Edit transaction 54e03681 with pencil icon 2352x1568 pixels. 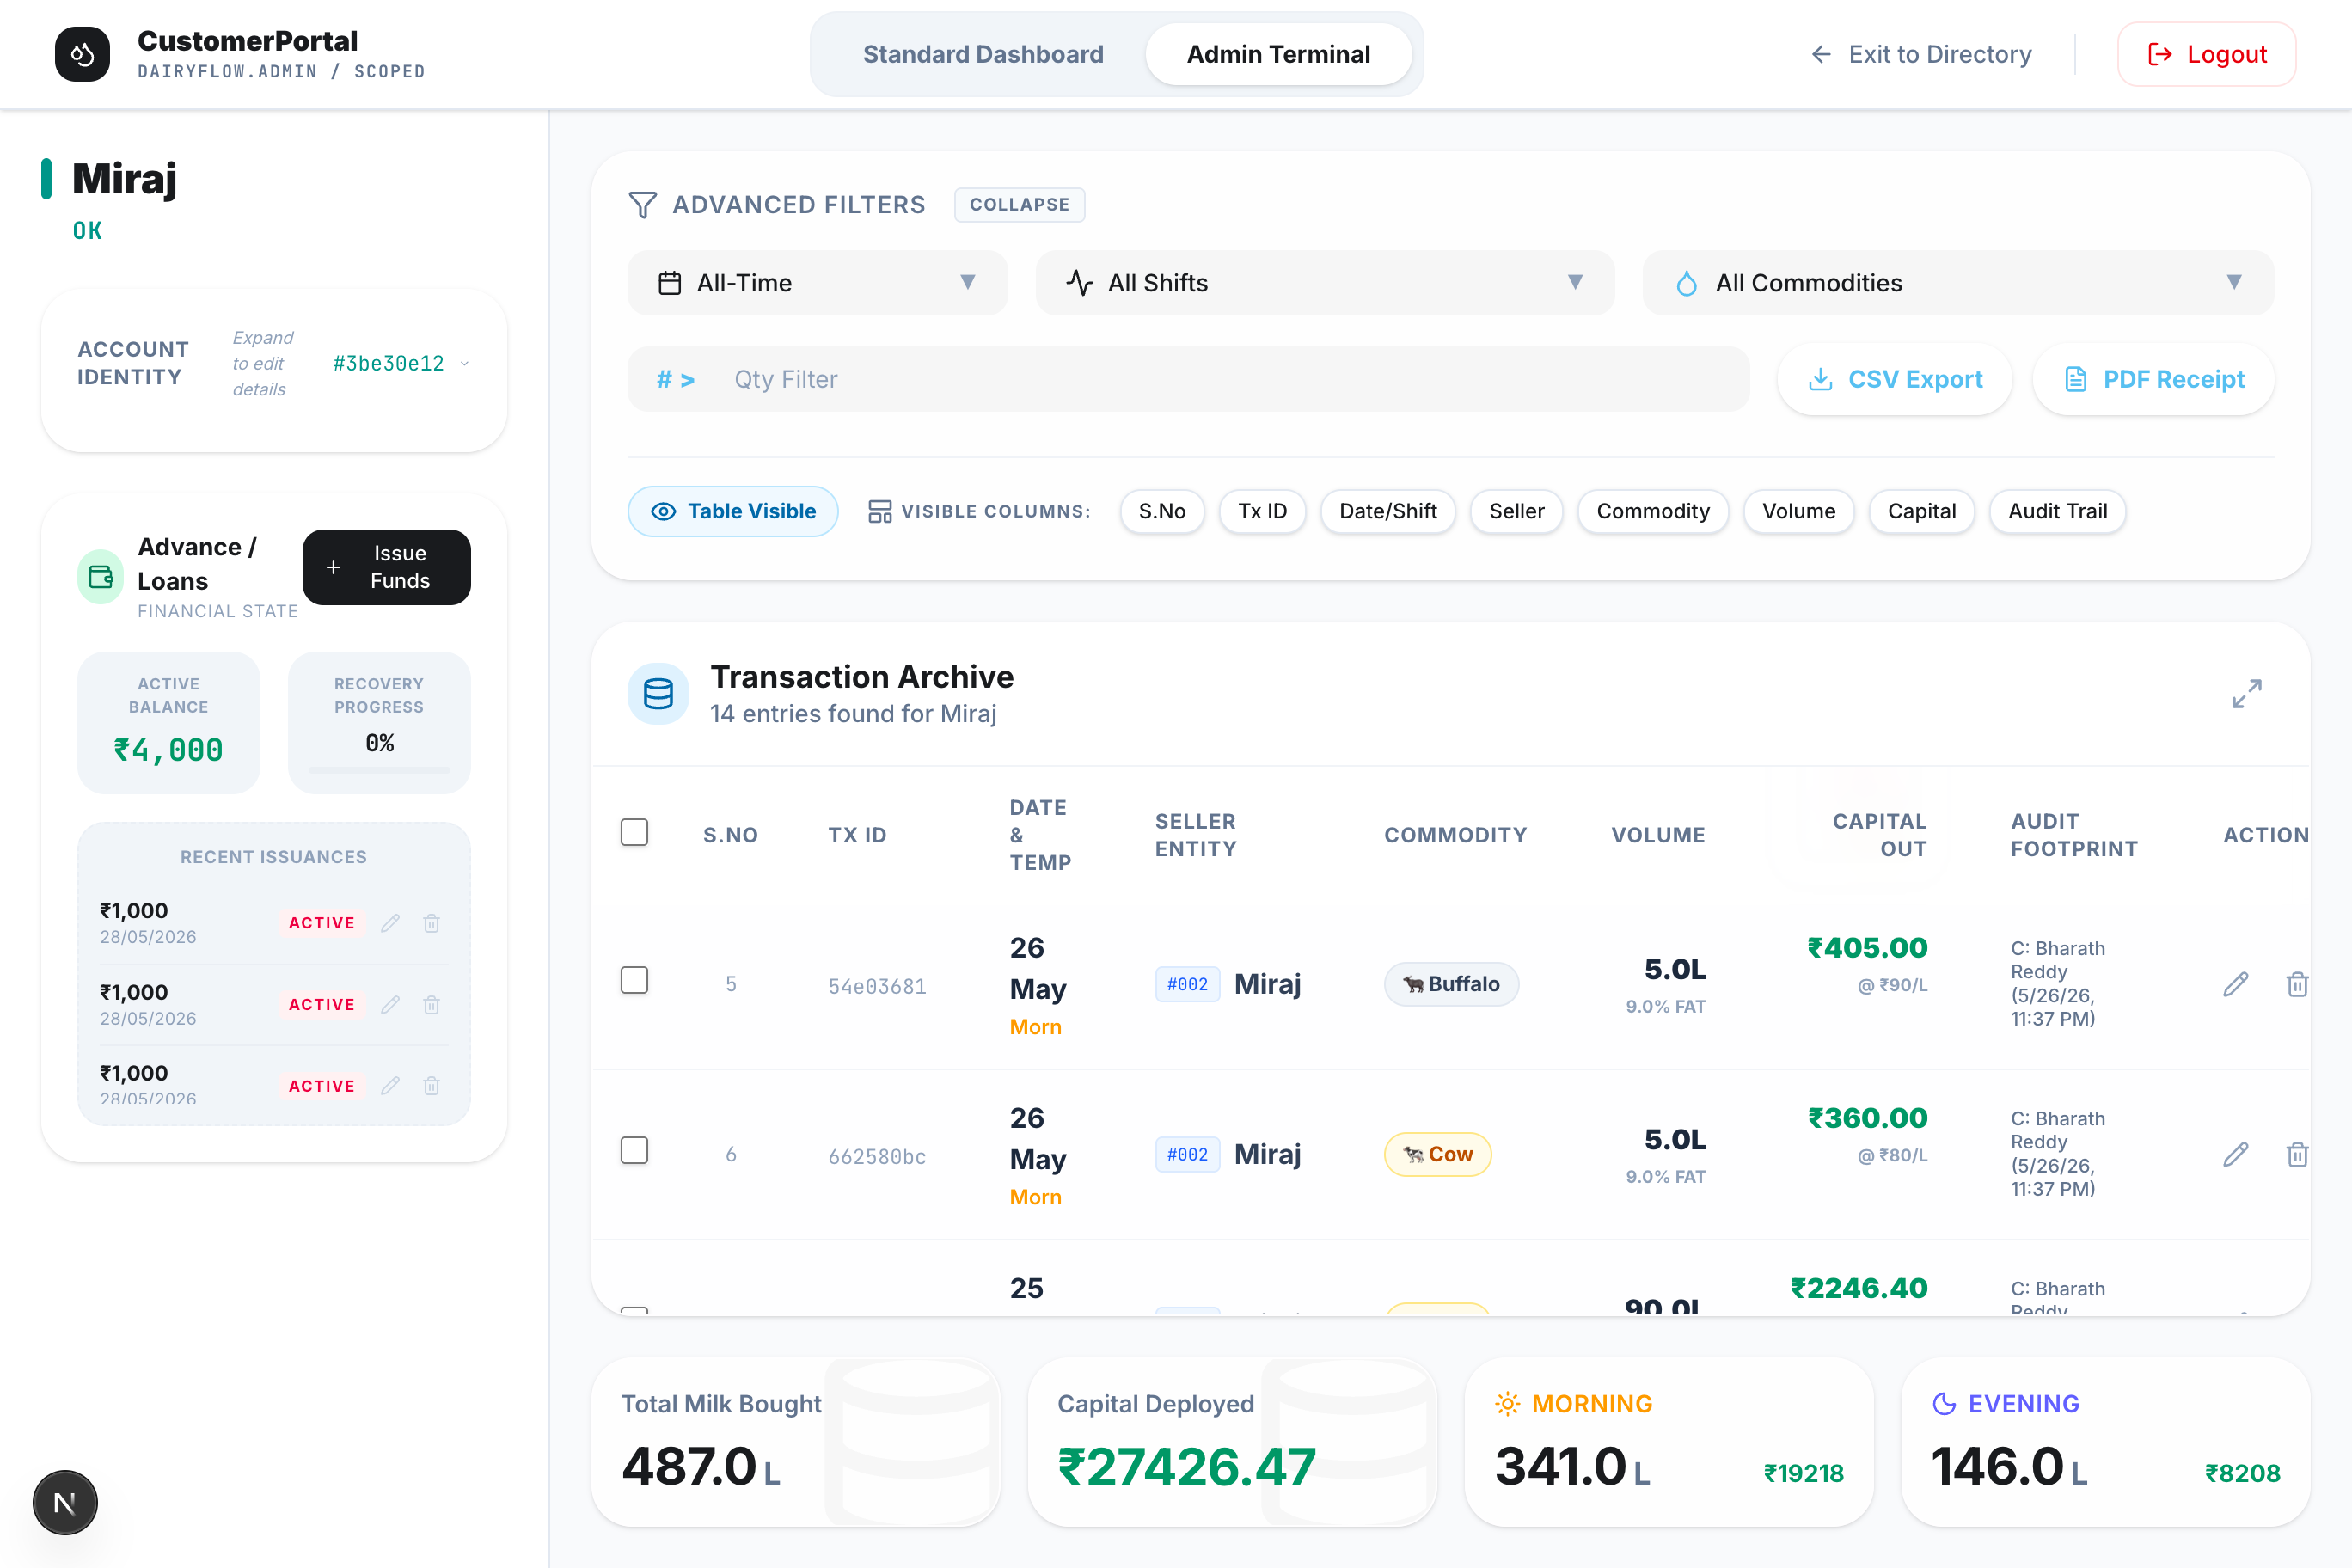click(x=2236, y=985)
